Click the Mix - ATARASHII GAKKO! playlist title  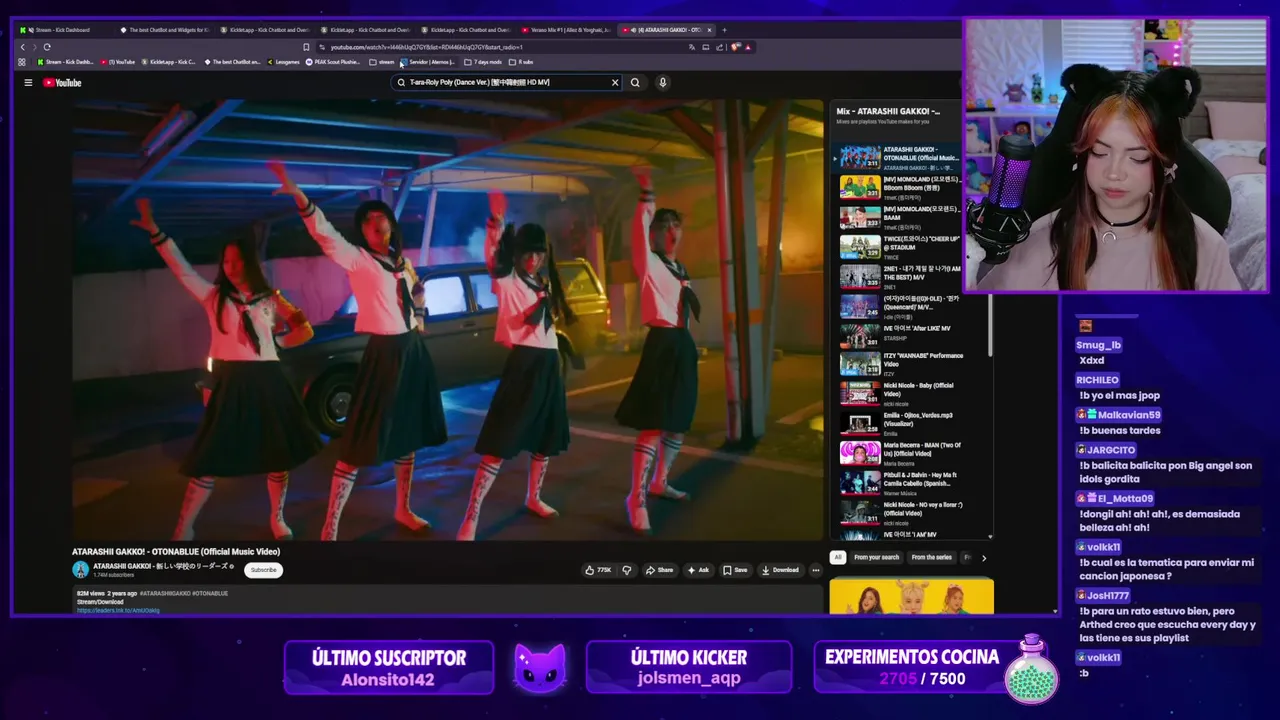(888, 111)
